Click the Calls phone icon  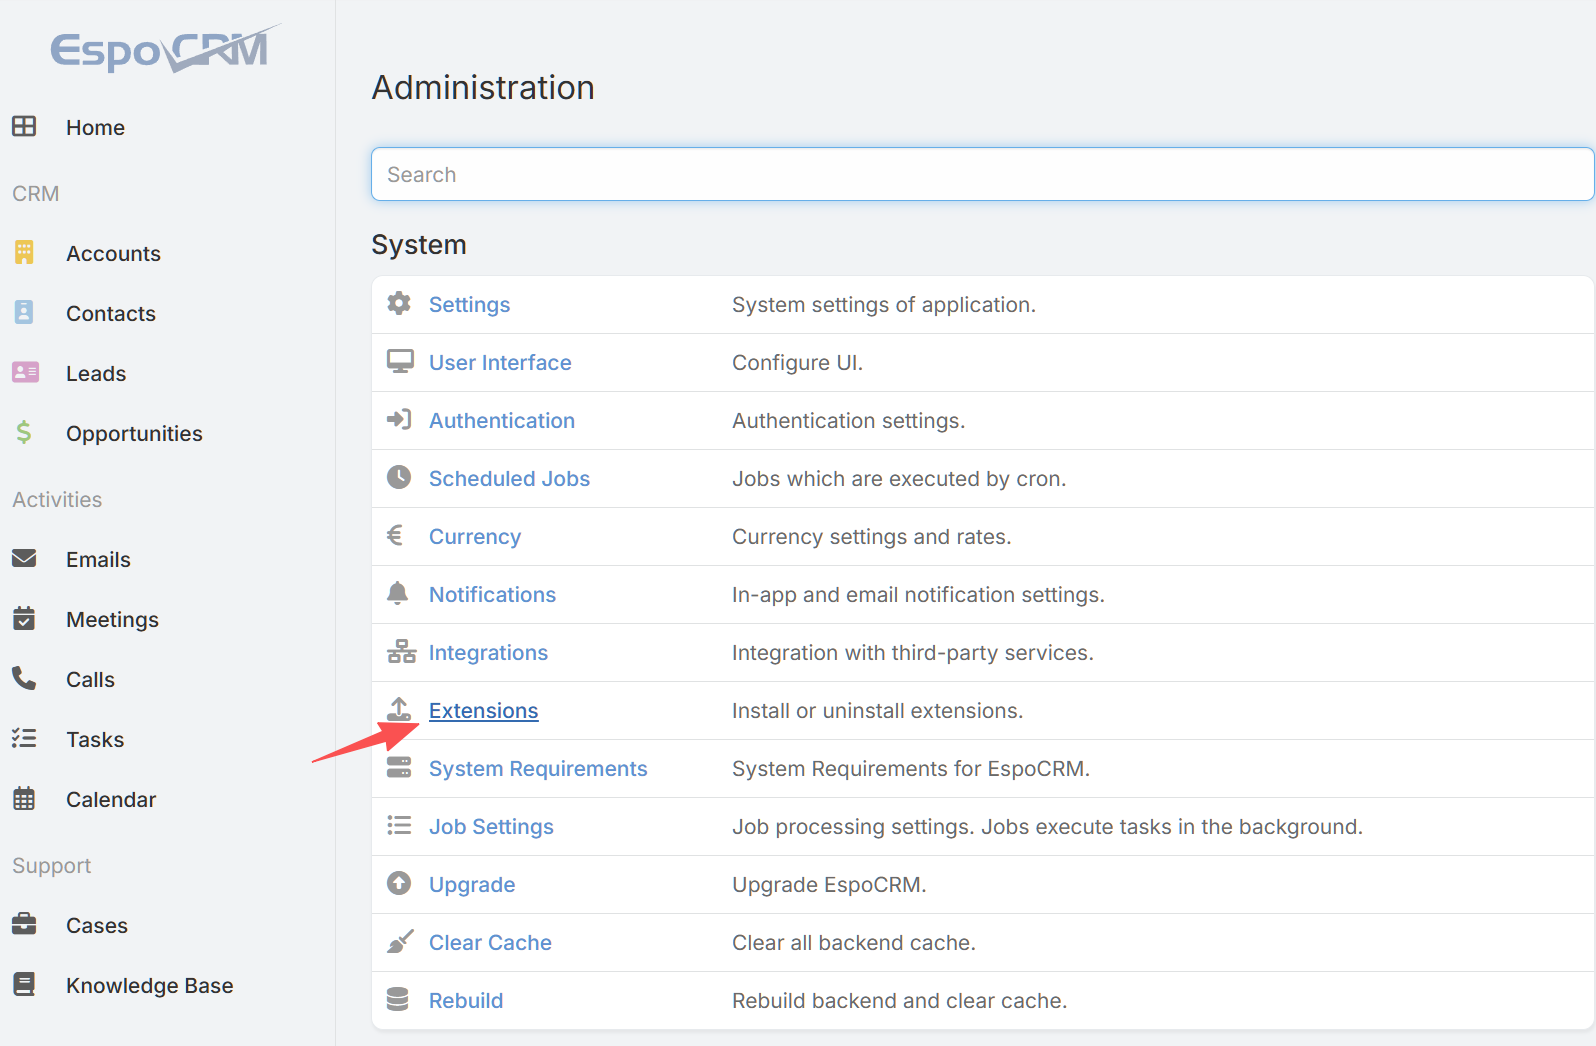24,678
